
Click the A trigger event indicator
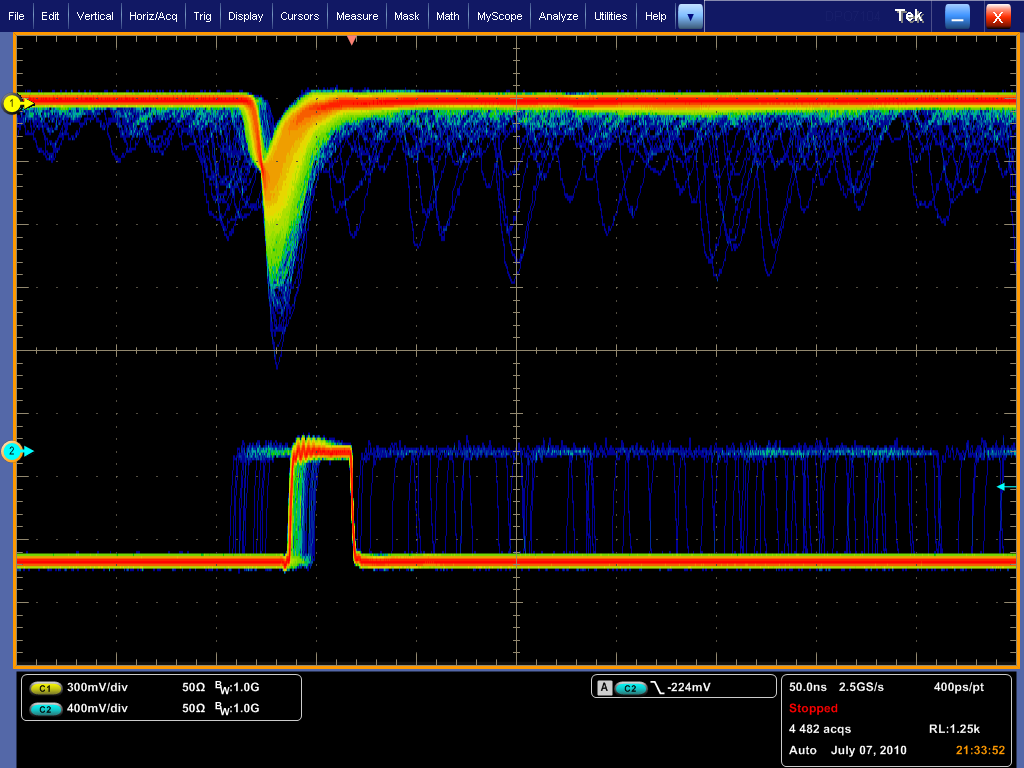tap(604, 688)
